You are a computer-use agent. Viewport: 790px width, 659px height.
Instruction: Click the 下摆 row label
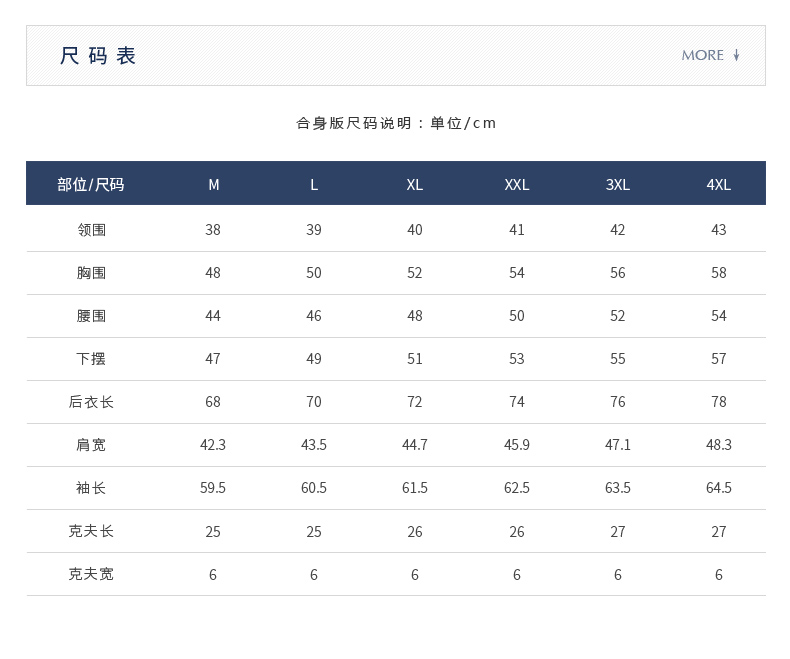(x=91, y=359)
